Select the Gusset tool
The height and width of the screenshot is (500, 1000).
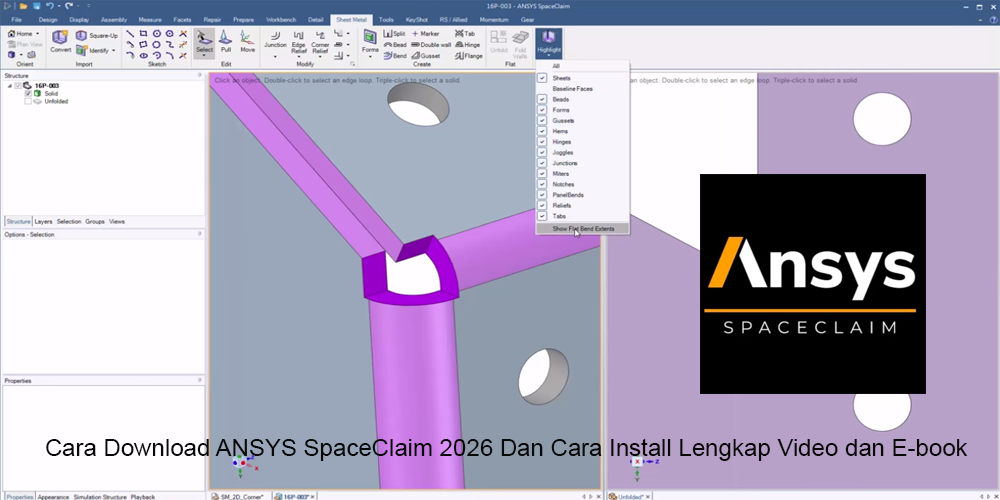pos(425,55)
